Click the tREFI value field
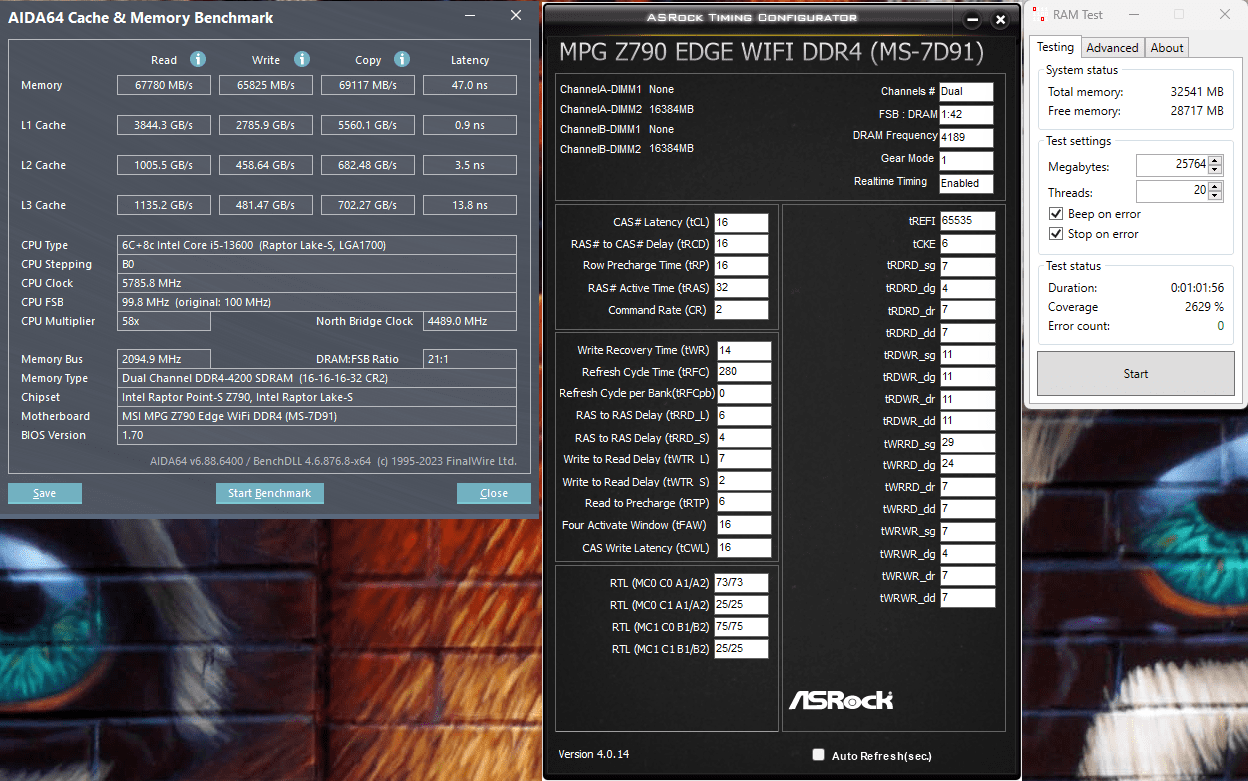This screenshot has height=781, width=1248. (x=967, y=221)
